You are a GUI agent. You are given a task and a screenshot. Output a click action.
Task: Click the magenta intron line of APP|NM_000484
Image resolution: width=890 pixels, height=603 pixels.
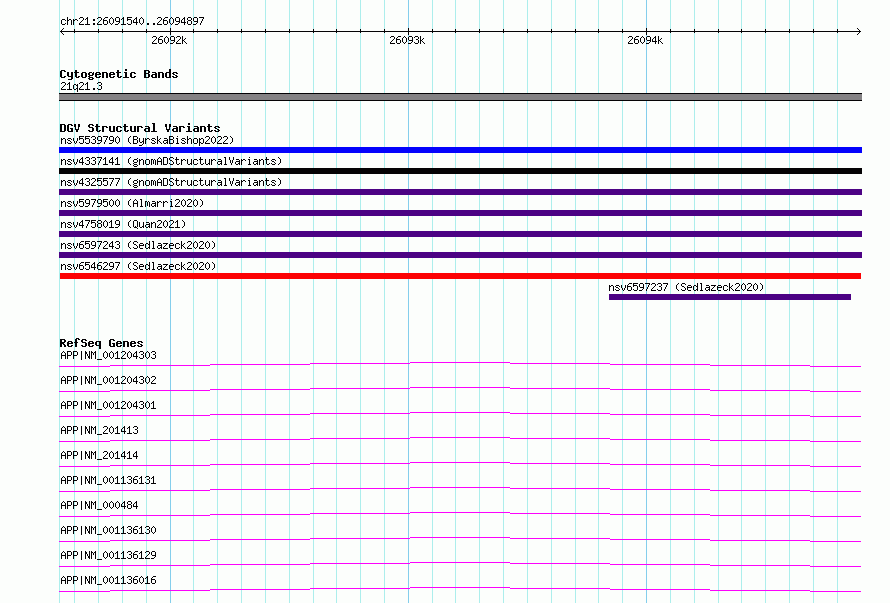tap(460, 513)
